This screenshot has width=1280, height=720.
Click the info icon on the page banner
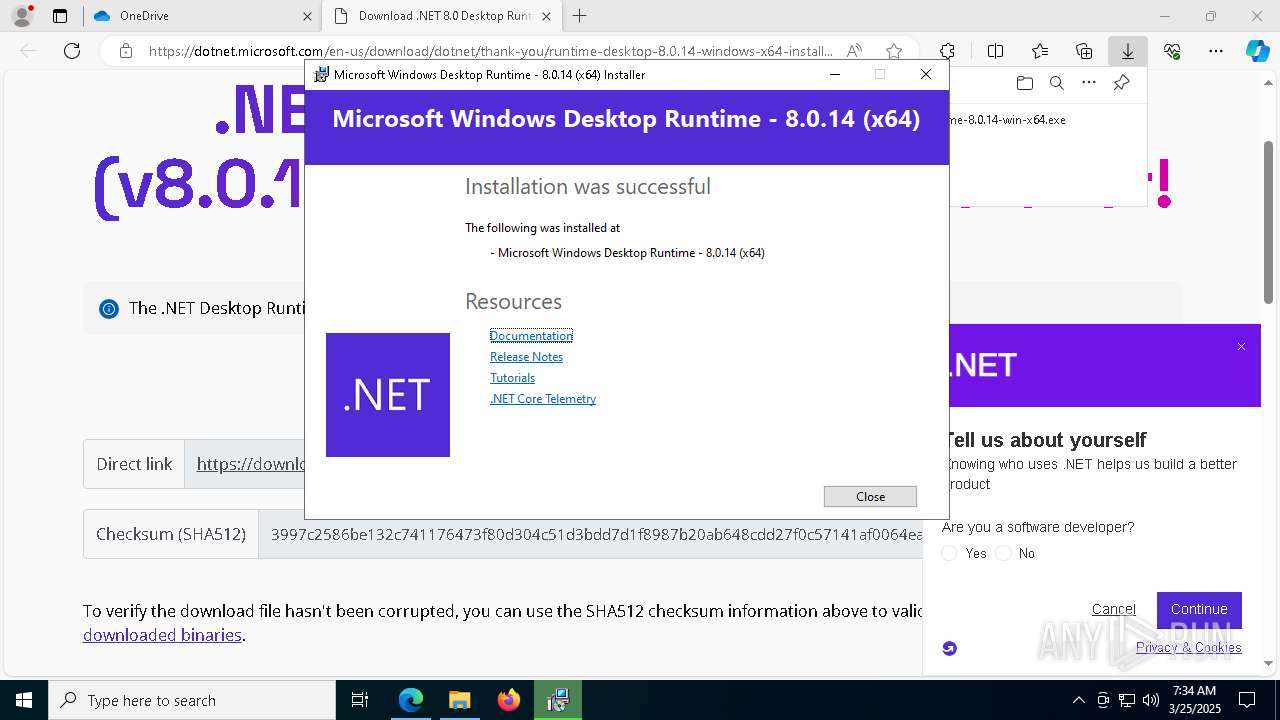coord(109,309)
